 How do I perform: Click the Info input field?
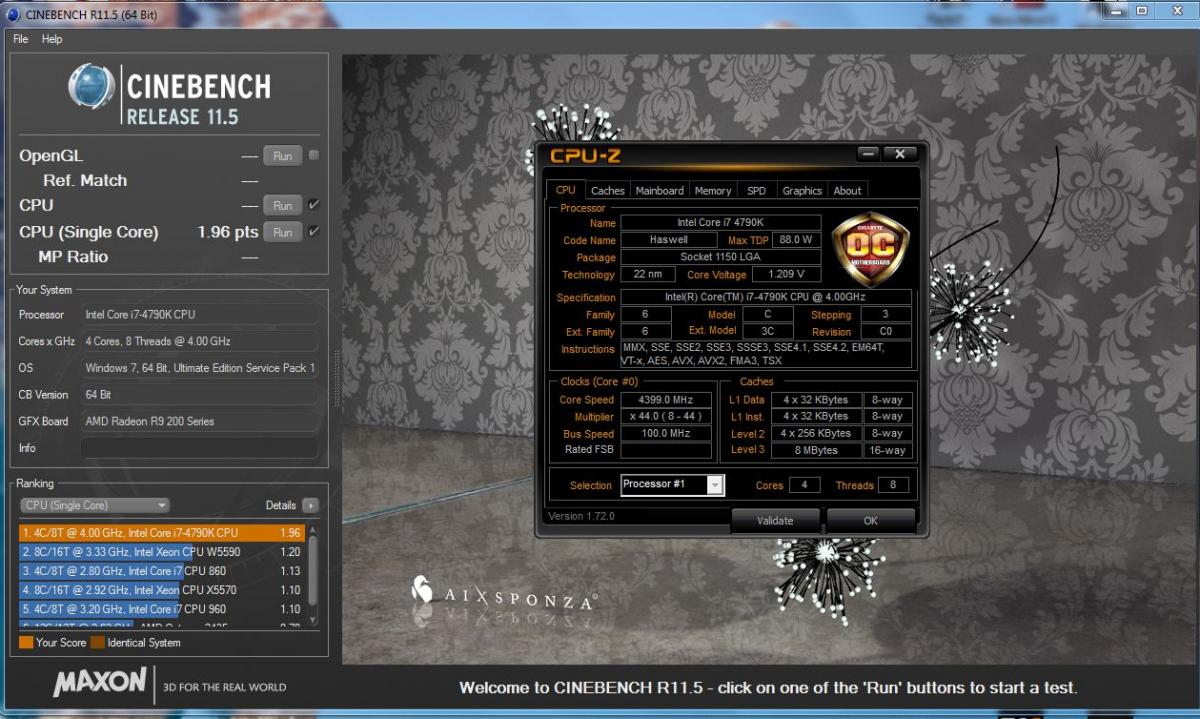(x=200, y=448)
